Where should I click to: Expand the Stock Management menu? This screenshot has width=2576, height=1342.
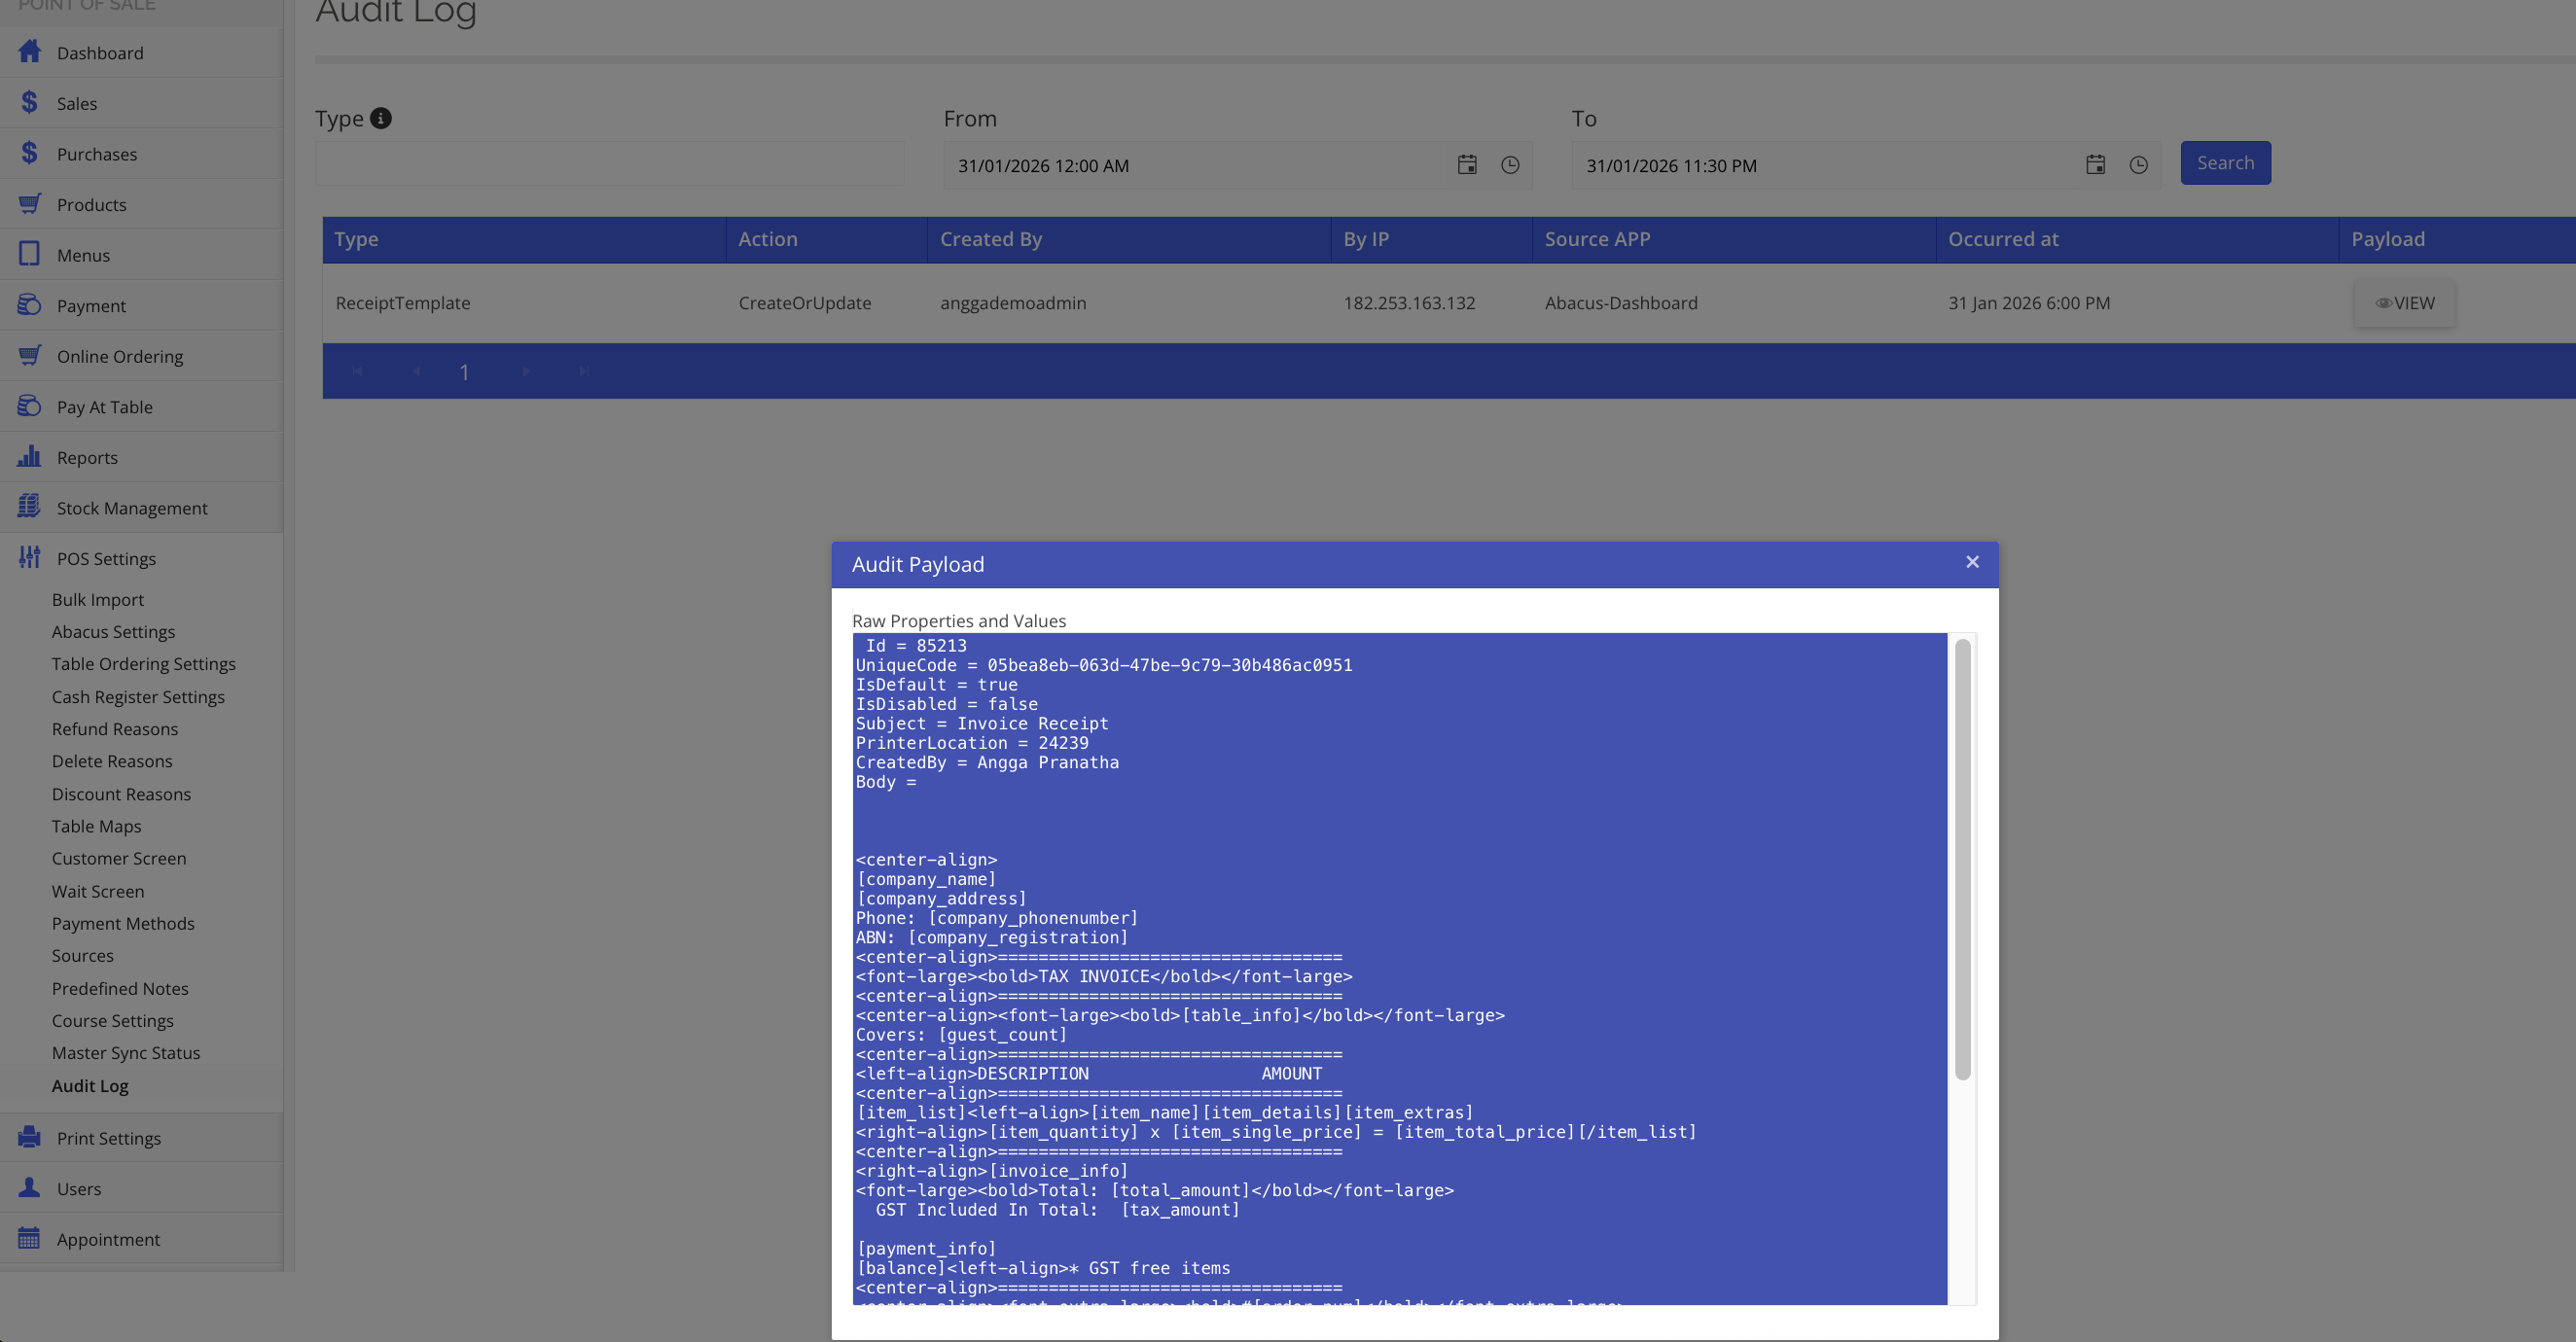point(132,508)
